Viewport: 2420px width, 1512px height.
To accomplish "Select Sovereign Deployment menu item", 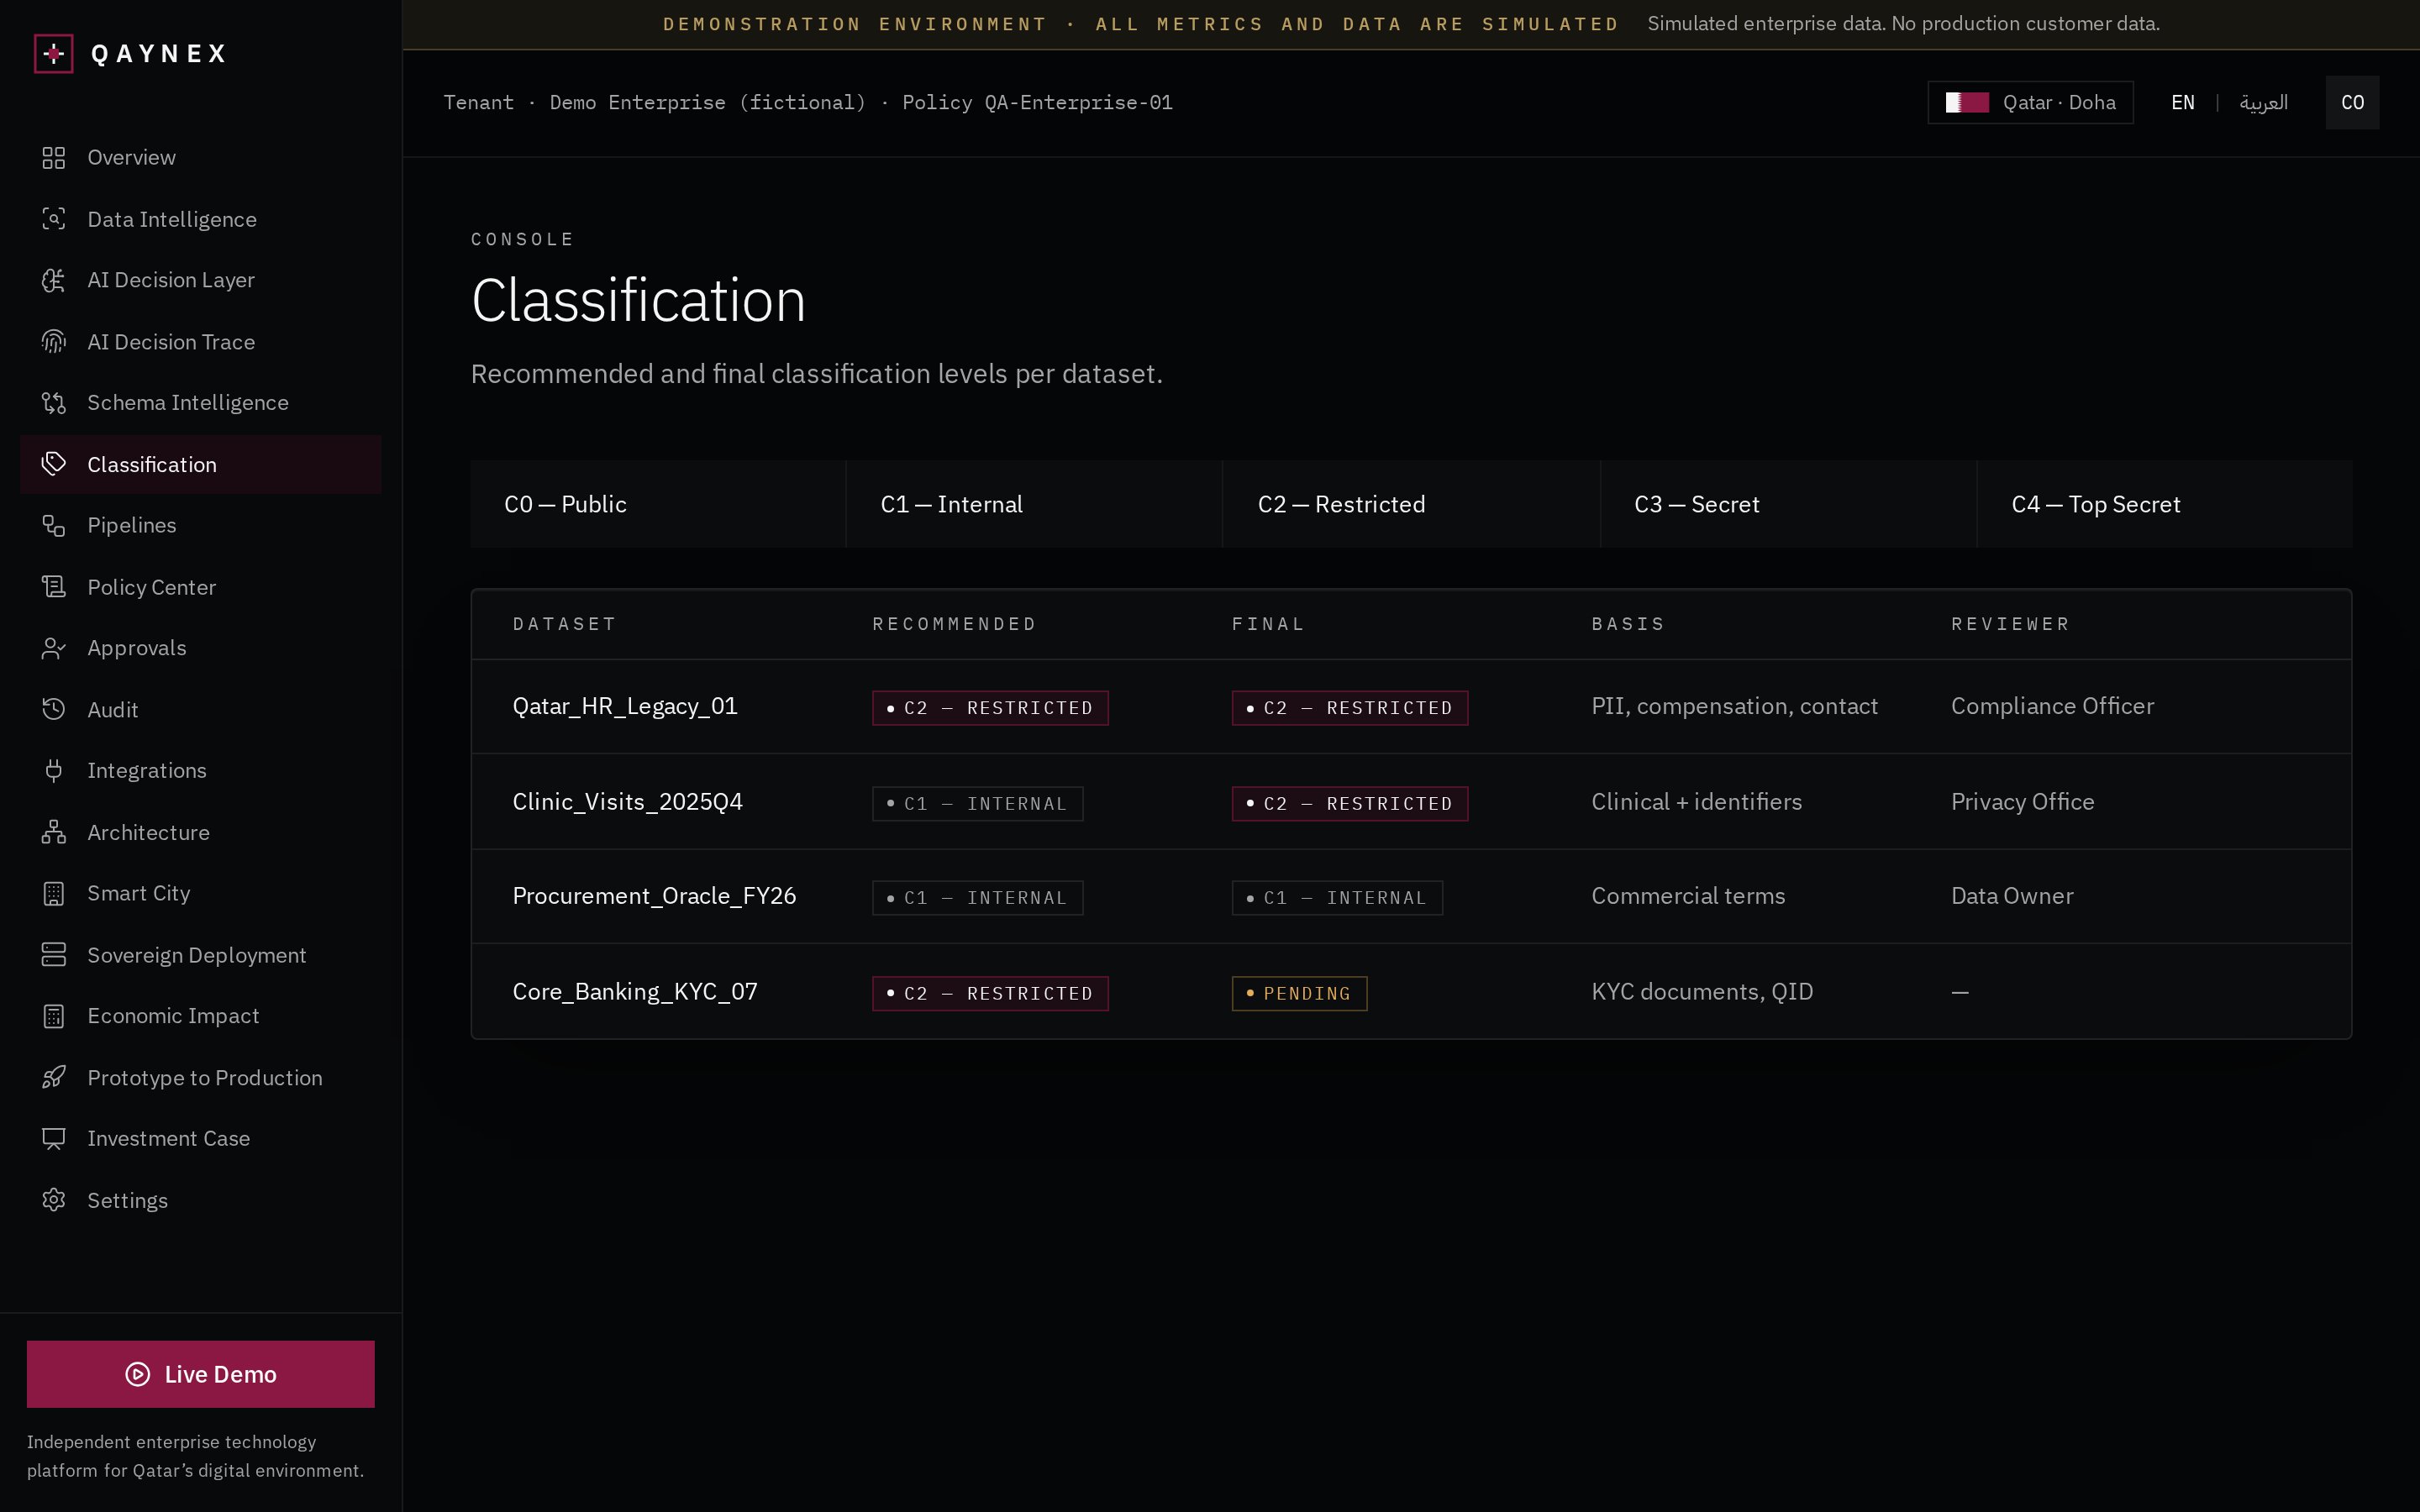I will (200, 955).
